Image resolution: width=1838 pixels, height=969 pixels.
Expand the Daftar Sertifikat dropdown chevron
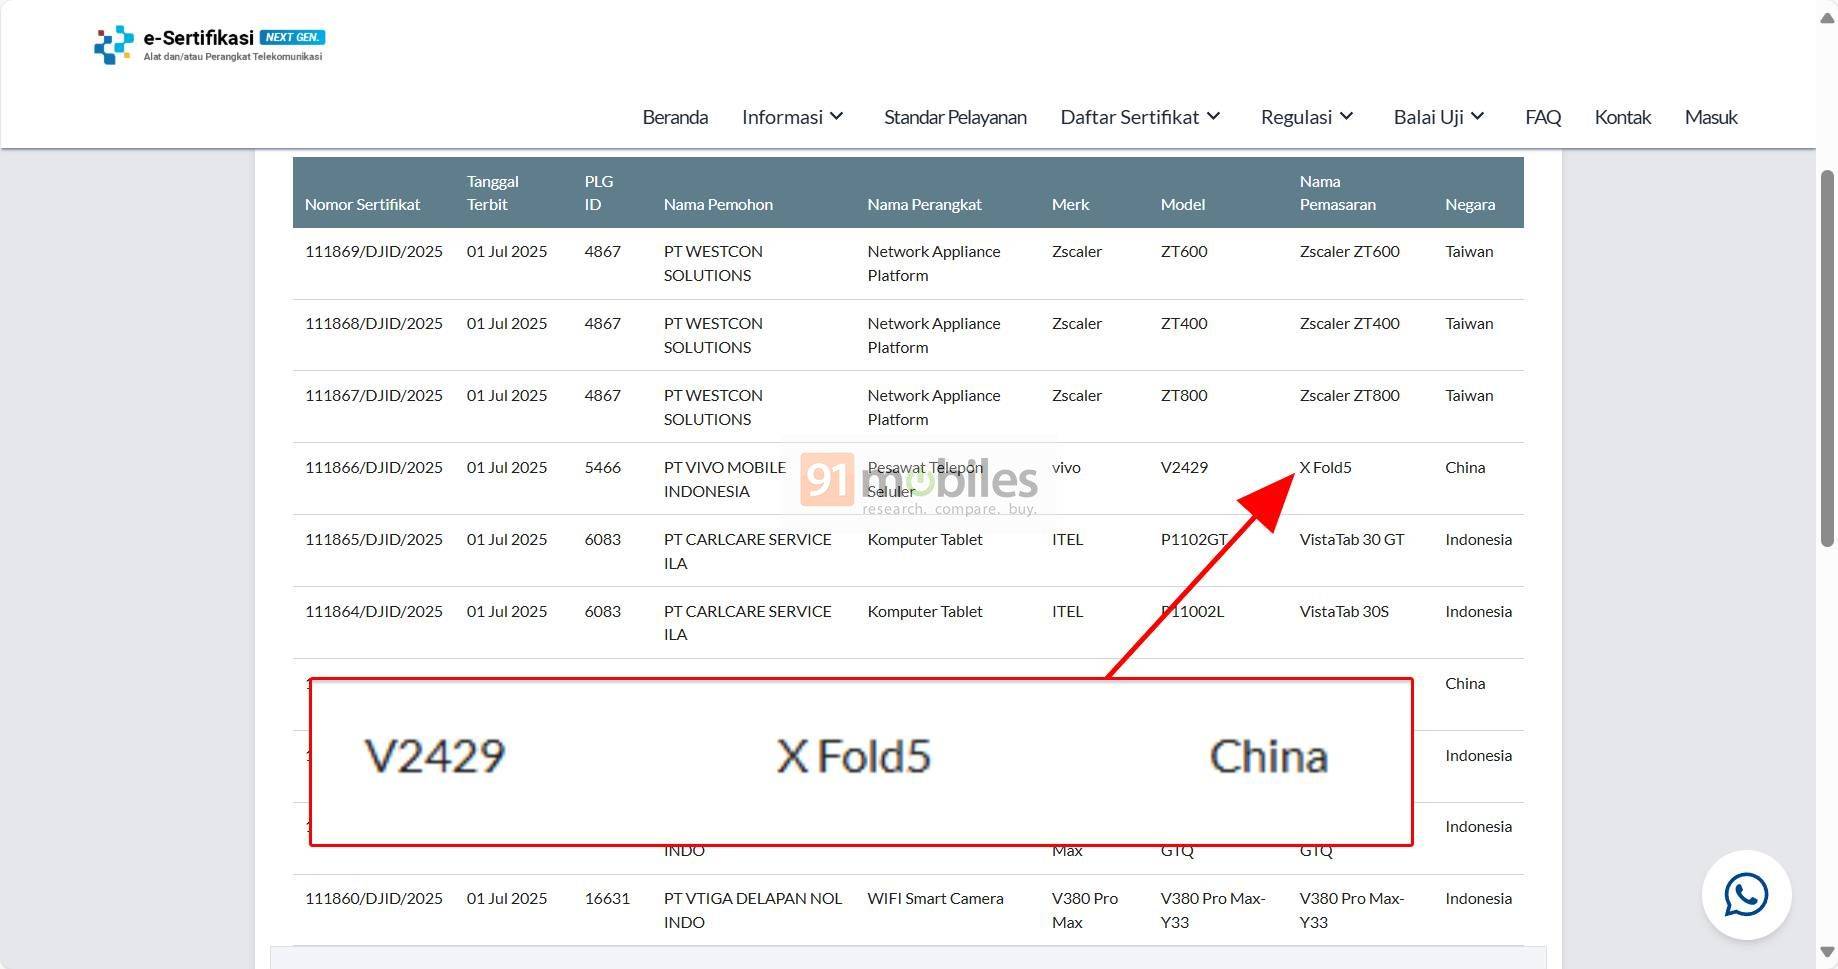pyautogui.click(x=1213, y=116)
